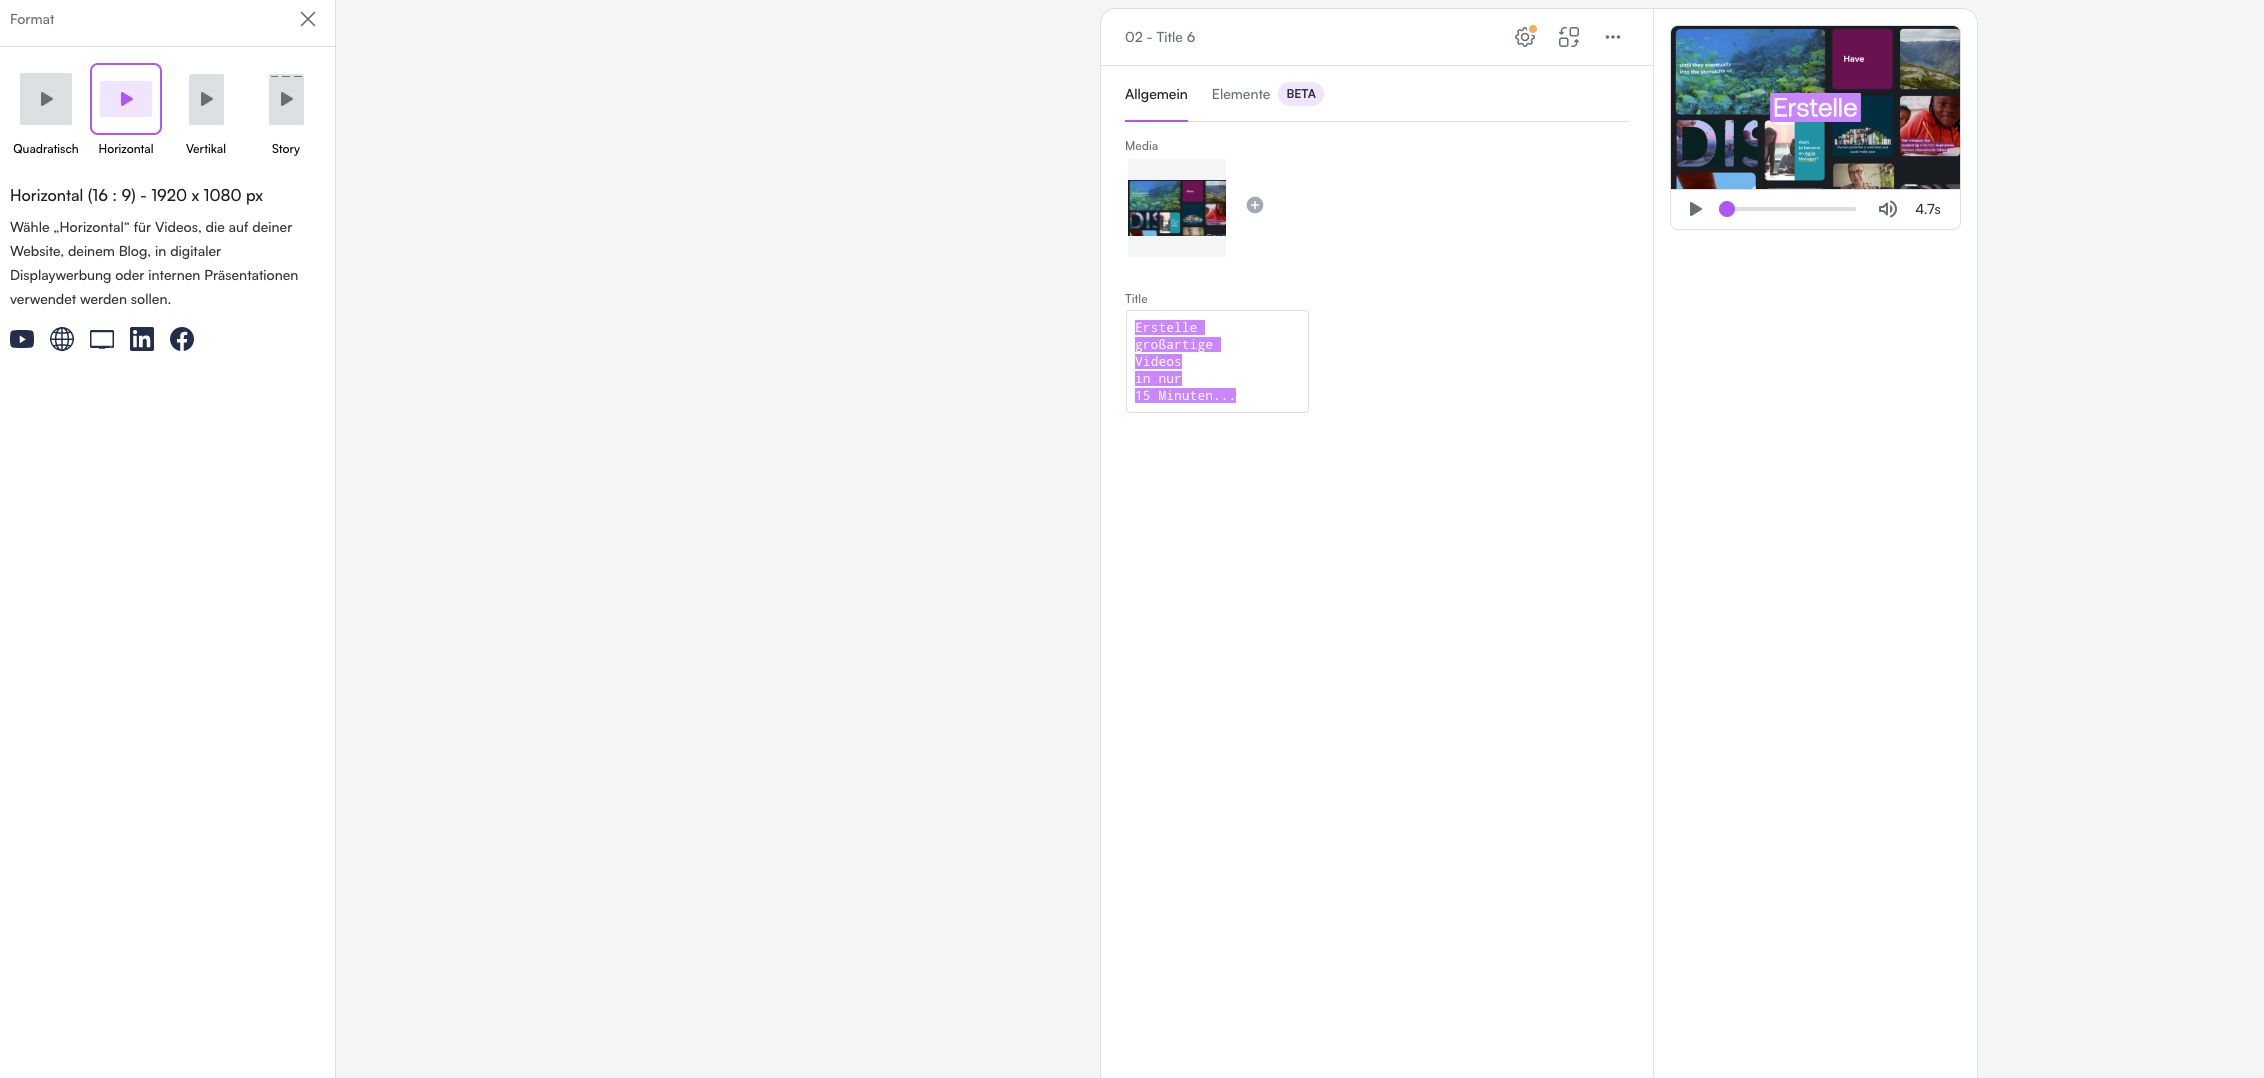Select the display screen icon
Screen dimensions: 2264x1078
(102, 339)
